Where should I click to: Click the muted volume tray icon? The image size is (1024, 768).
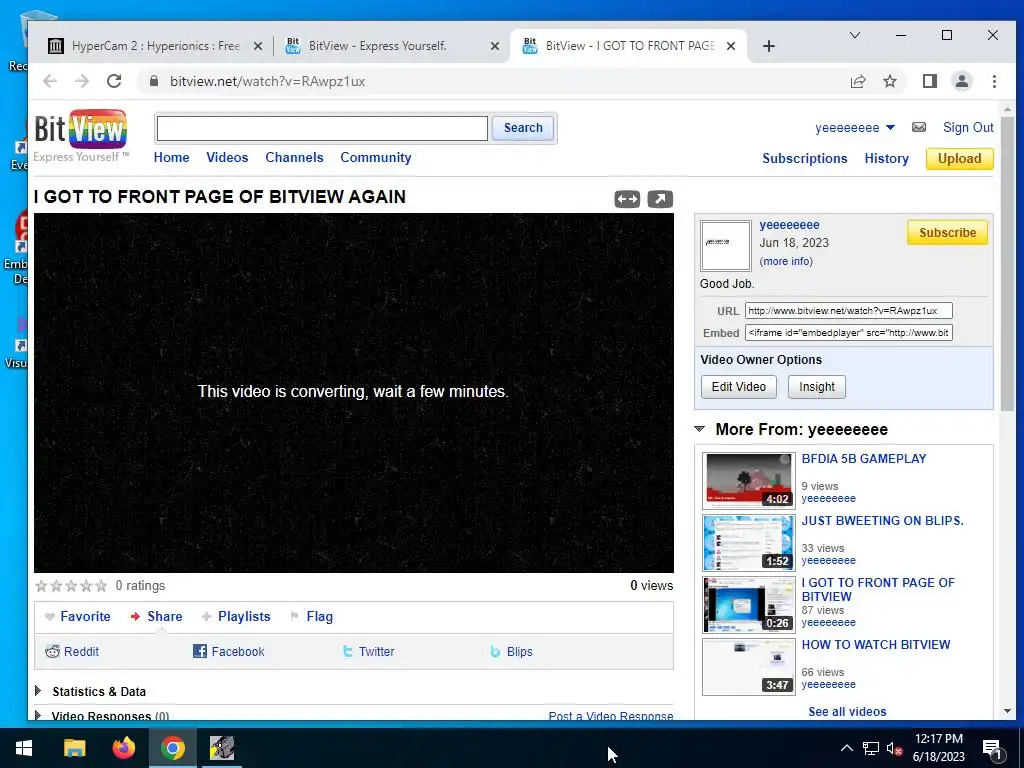(894, 749)
